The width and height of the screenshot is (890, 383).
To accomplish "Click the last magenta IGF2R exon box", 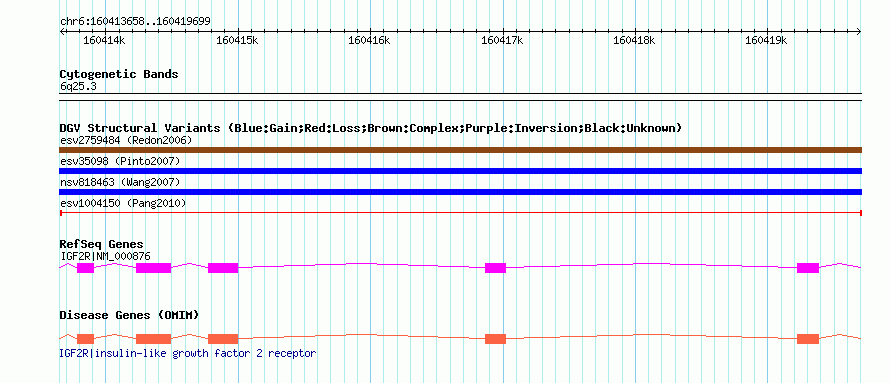I will point(808,268).
